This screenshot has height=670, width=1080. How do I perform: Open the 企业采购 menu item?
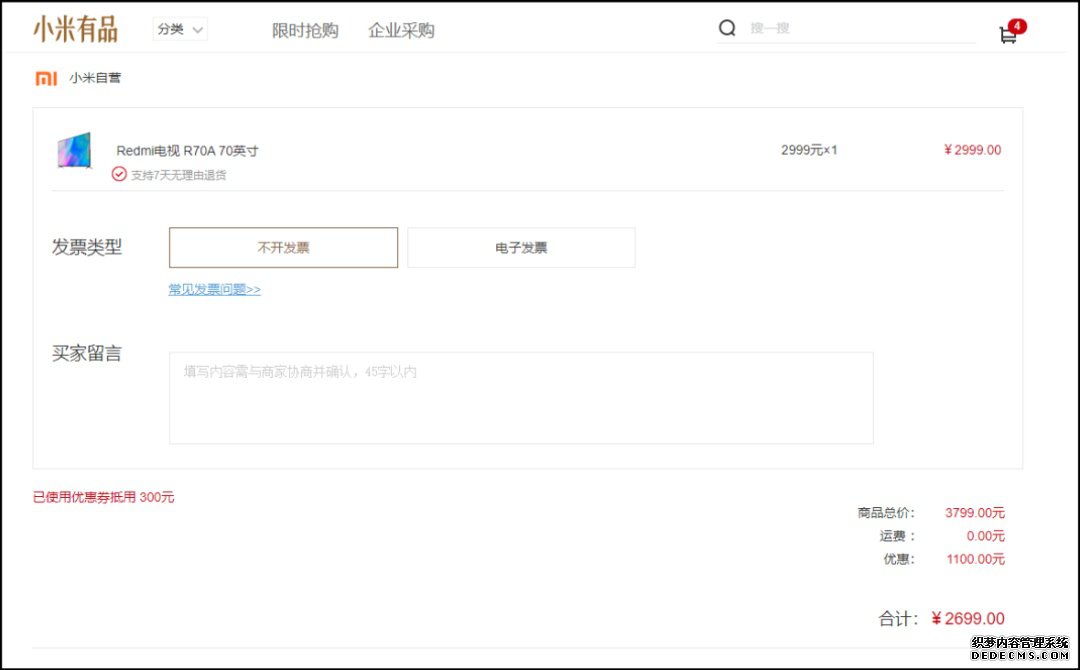(402, 30)
